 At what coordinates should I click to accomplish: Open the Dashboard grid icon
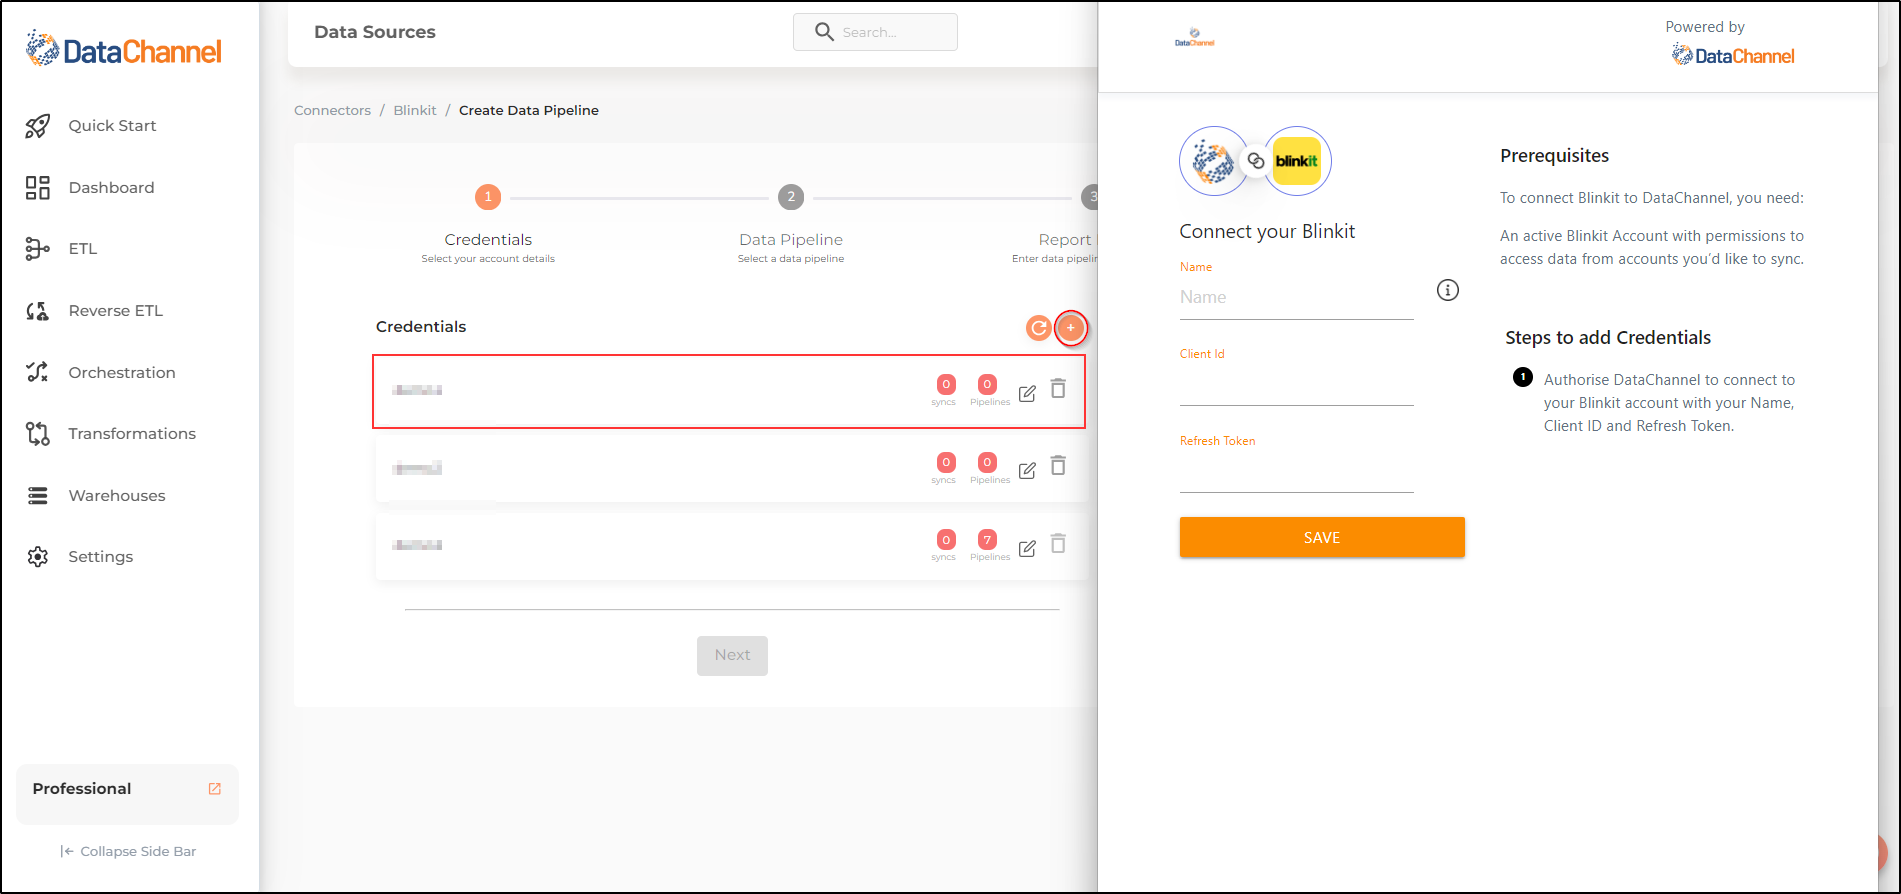coord(38,188)
